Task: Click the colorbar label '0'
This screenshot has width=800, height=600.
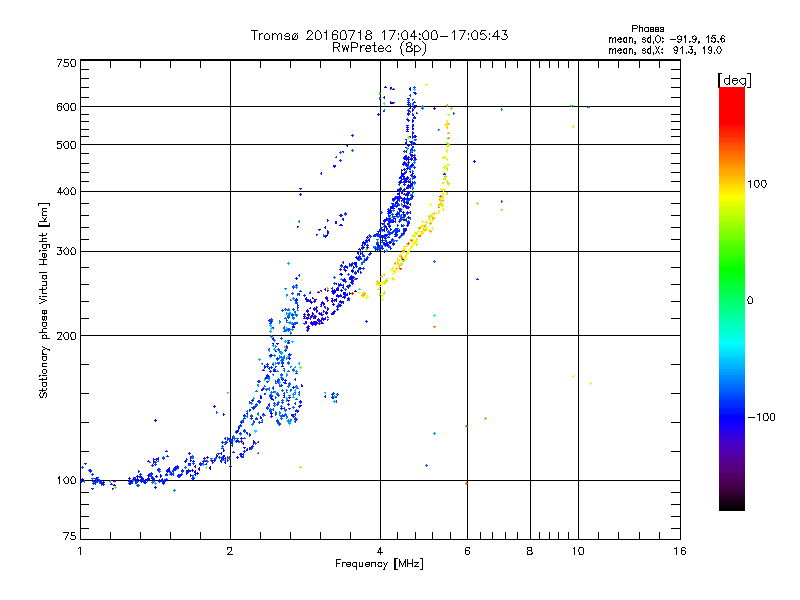Action: click(750, 301)
